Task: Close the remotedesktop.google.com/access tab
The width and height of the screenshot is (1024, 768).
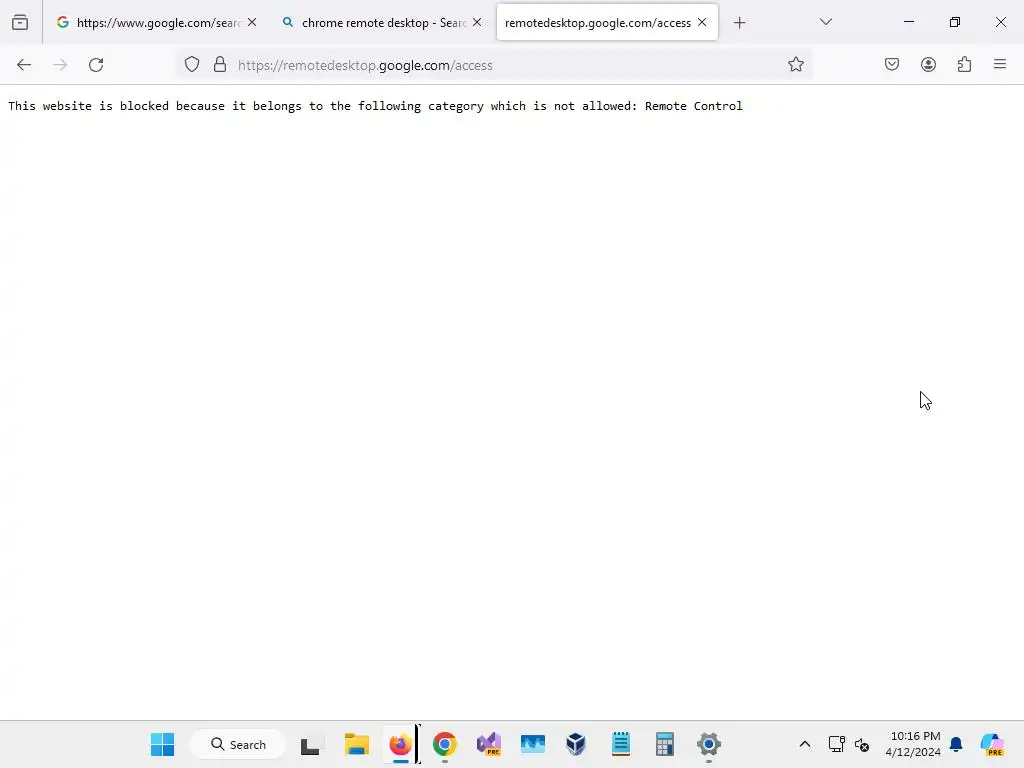Action: click(x=702, y=22)
